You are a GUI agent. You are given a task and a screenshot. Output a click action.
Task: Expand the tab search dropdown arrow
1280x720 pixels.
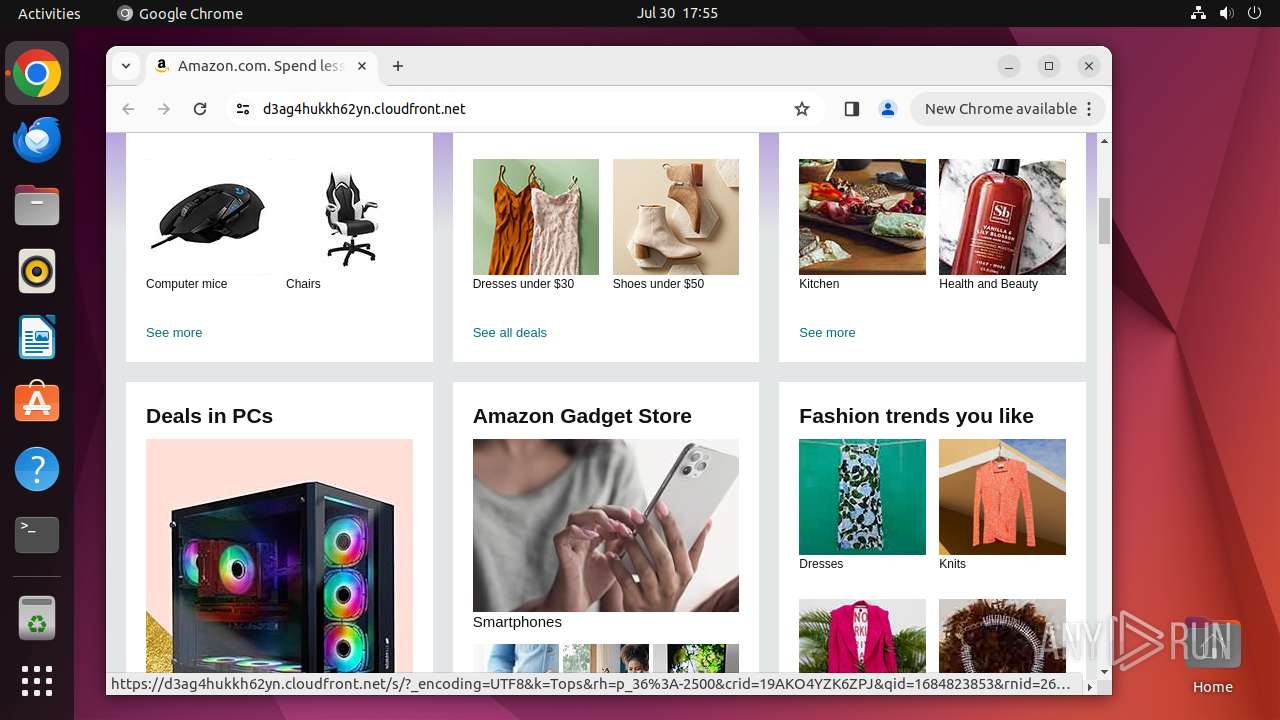click(x=126, y=66)
